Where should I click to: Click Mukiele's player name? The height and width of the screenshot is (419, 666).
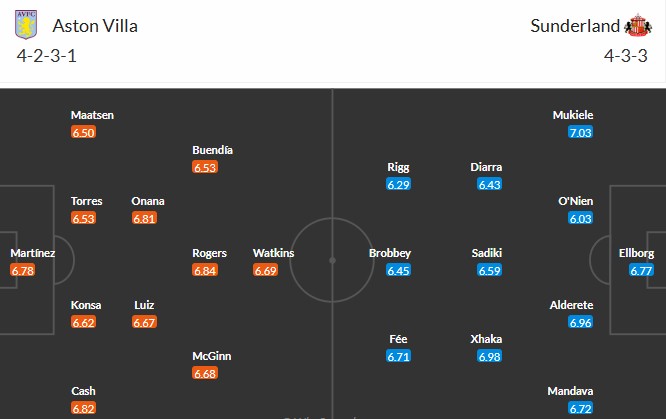coord(572,115)
